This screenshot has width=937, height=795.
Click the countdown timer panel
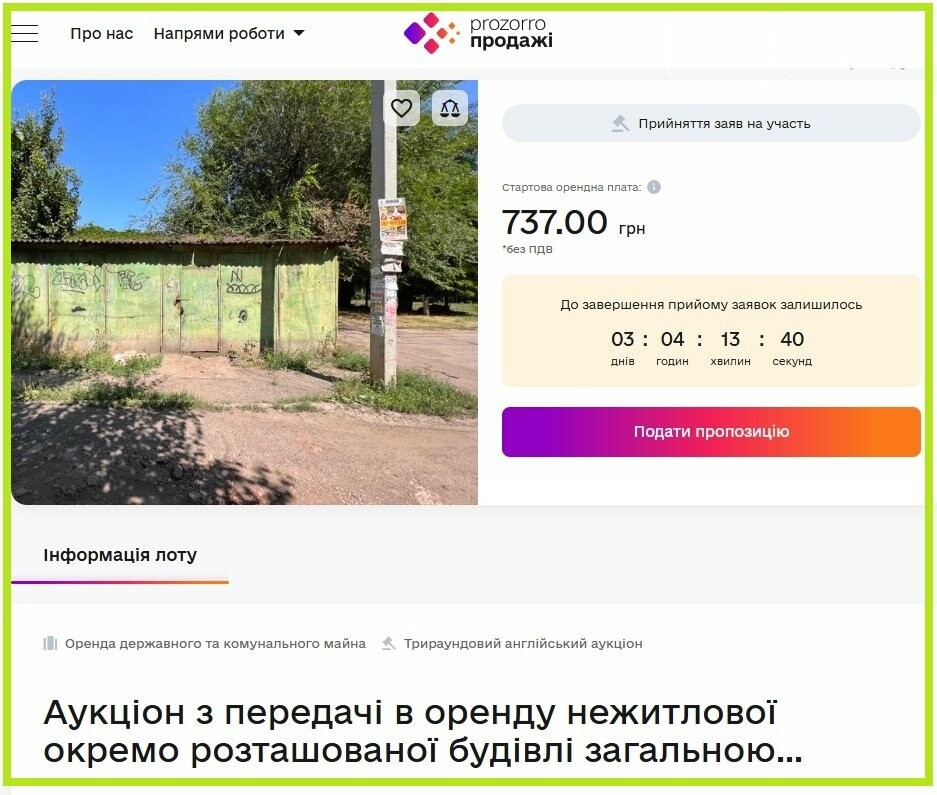(x=711, y=331)
